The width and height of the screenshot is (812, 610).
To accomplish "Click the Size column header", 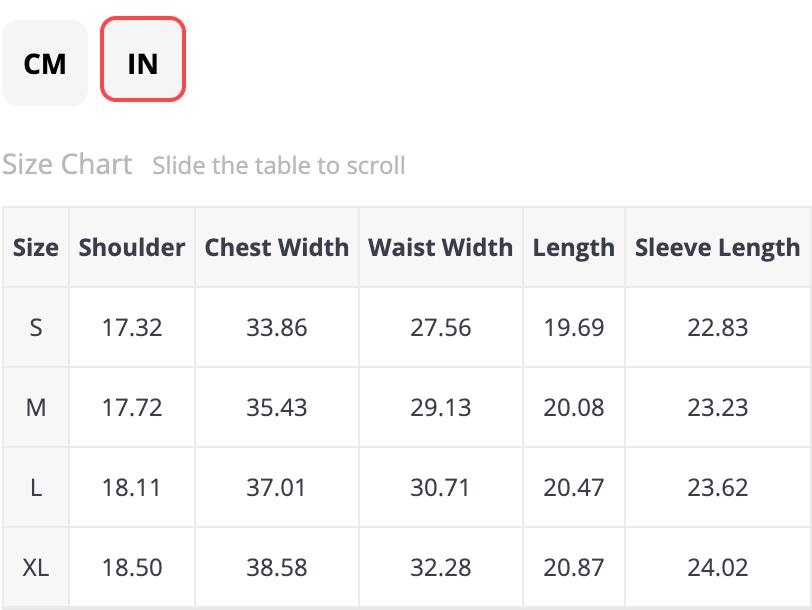I will click(36, 247).
